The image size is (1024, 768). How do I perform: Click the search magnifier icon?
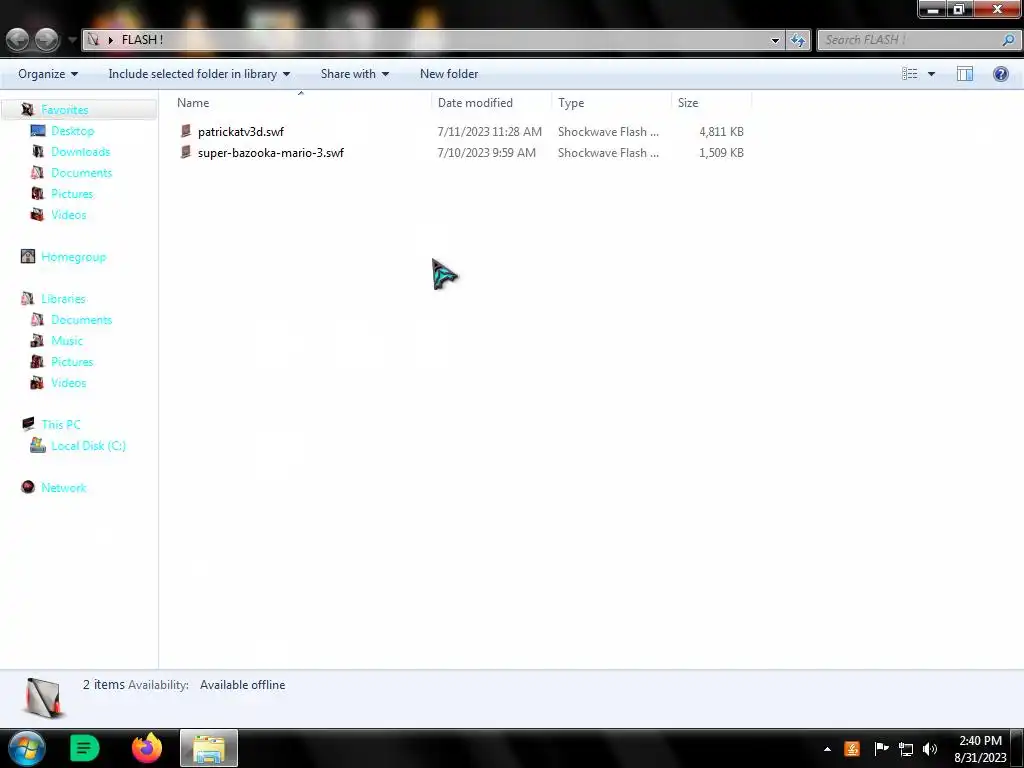click(x=1009, y=40)
